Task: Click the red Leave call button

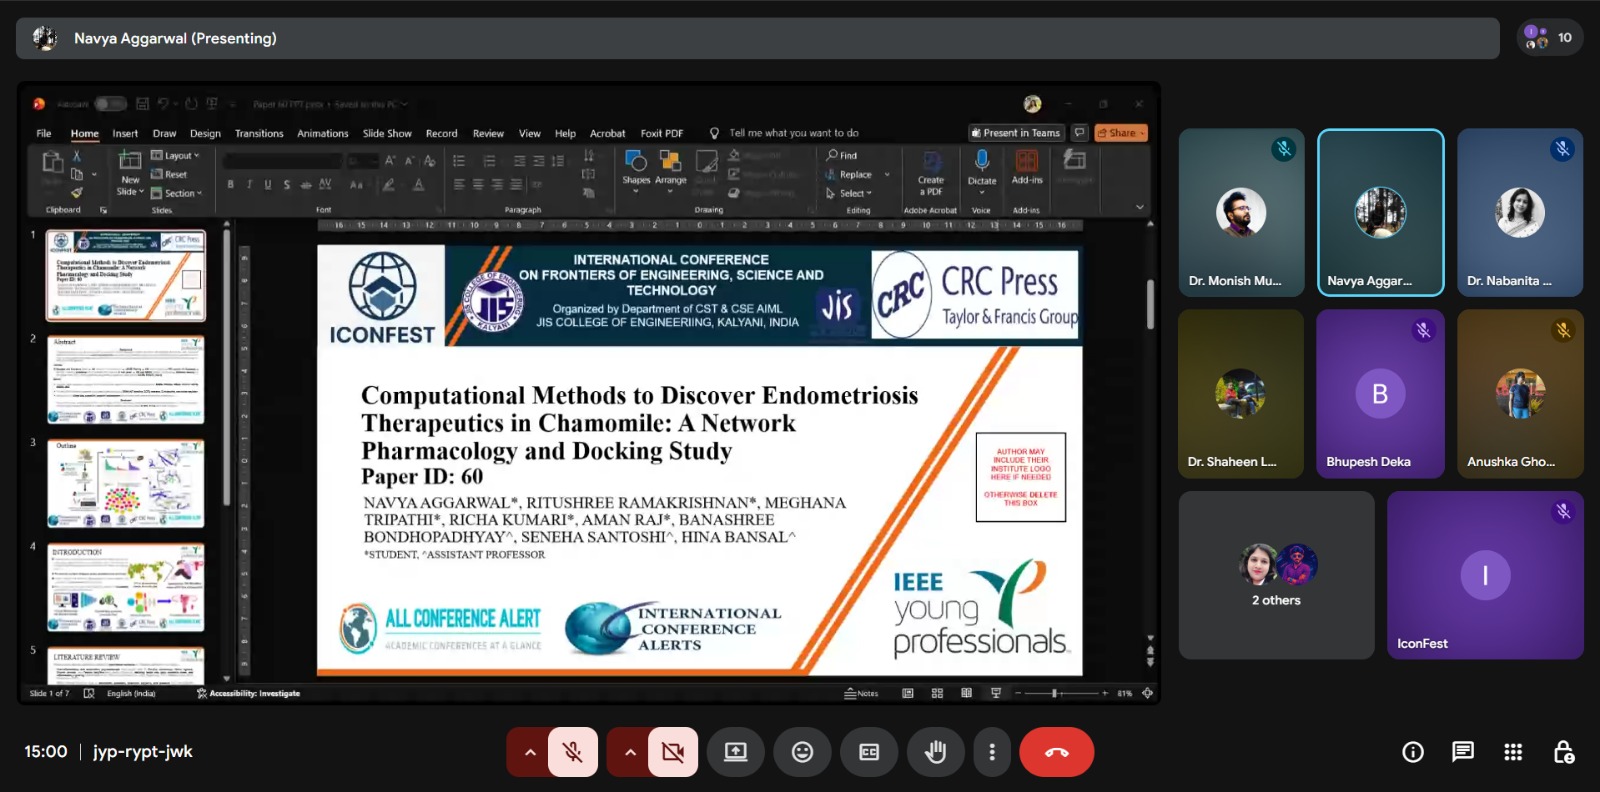Action: click(x=1056, y=752)
